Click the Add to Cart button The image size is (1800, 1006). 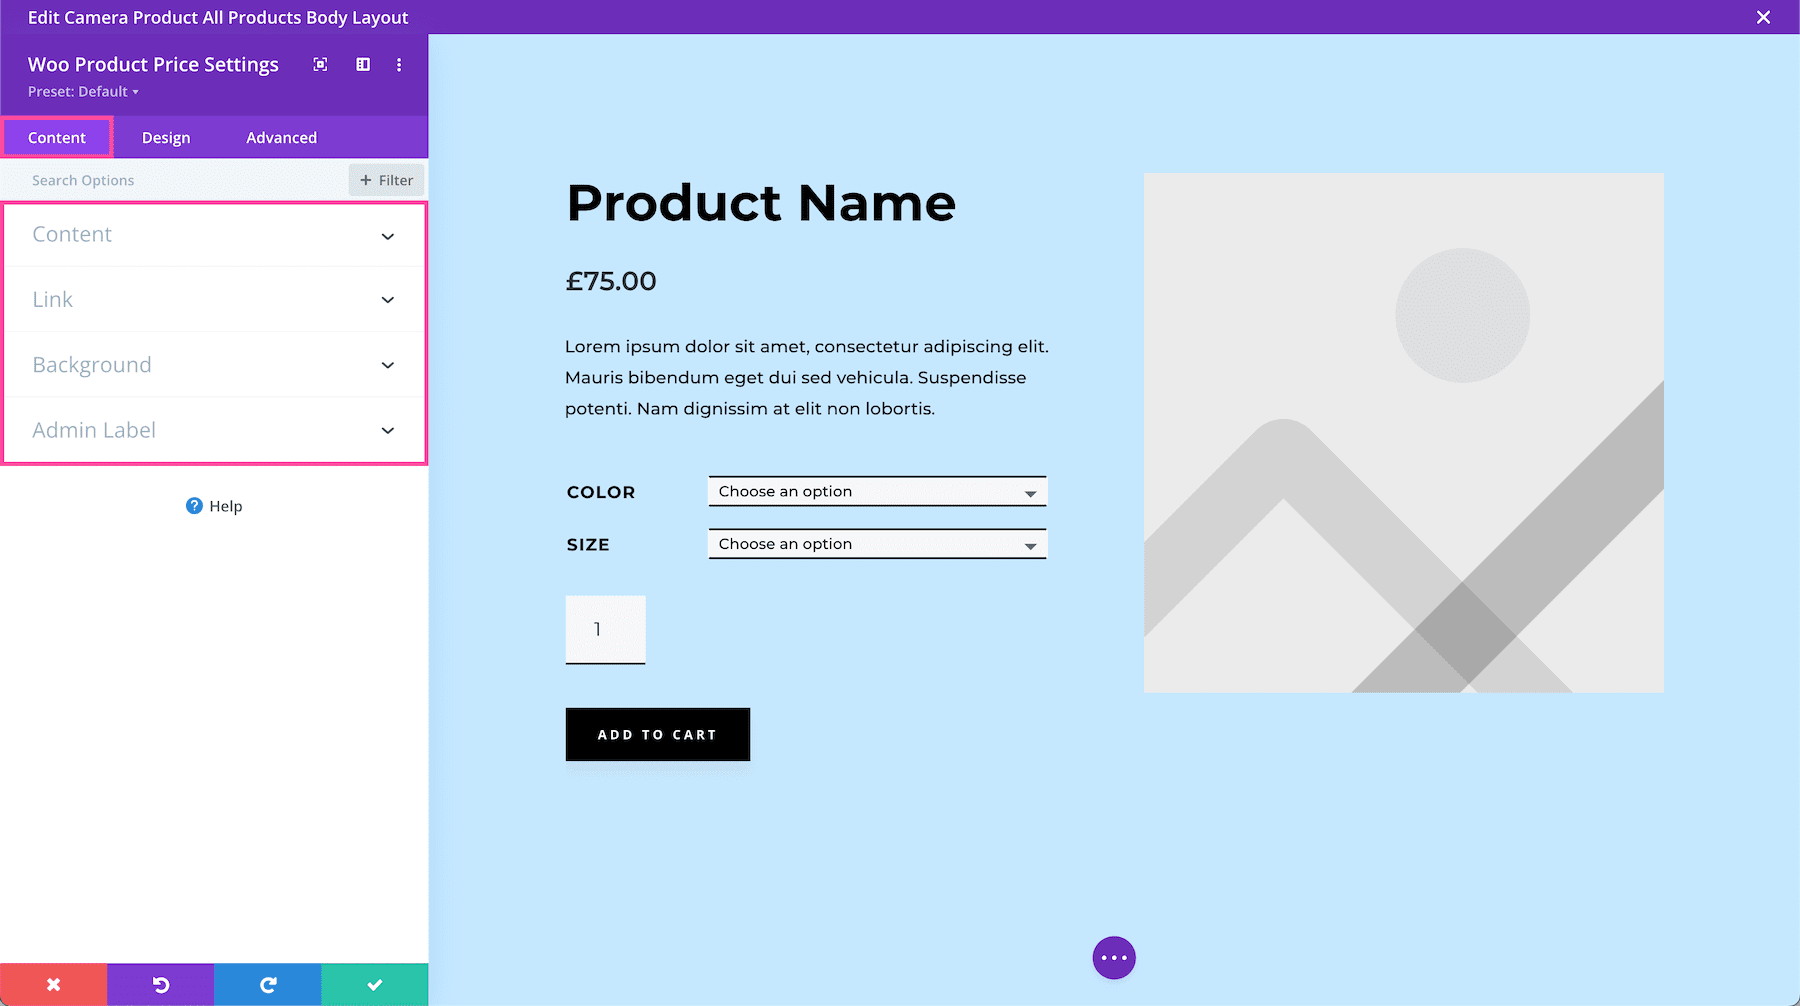657,734
